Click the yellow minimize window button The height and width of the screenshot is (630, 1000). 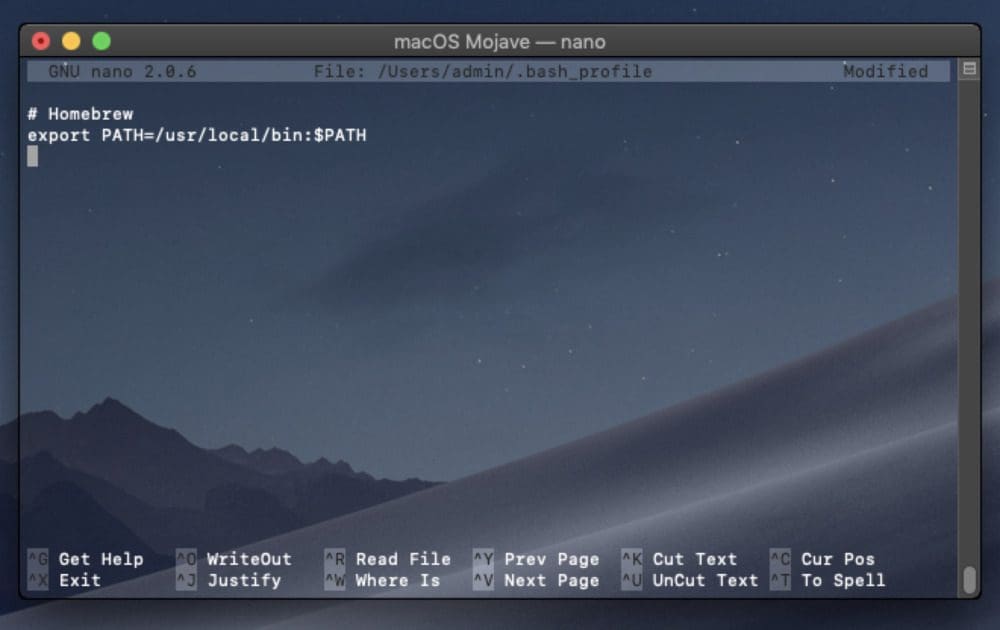click(x=71, y=41)
